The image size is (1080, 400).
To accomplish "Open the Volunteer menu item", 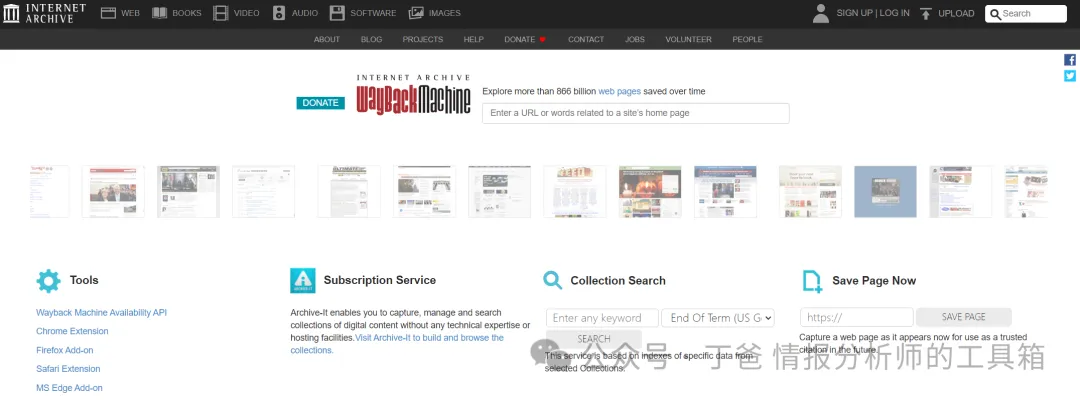I will click(x=689, y=39).
